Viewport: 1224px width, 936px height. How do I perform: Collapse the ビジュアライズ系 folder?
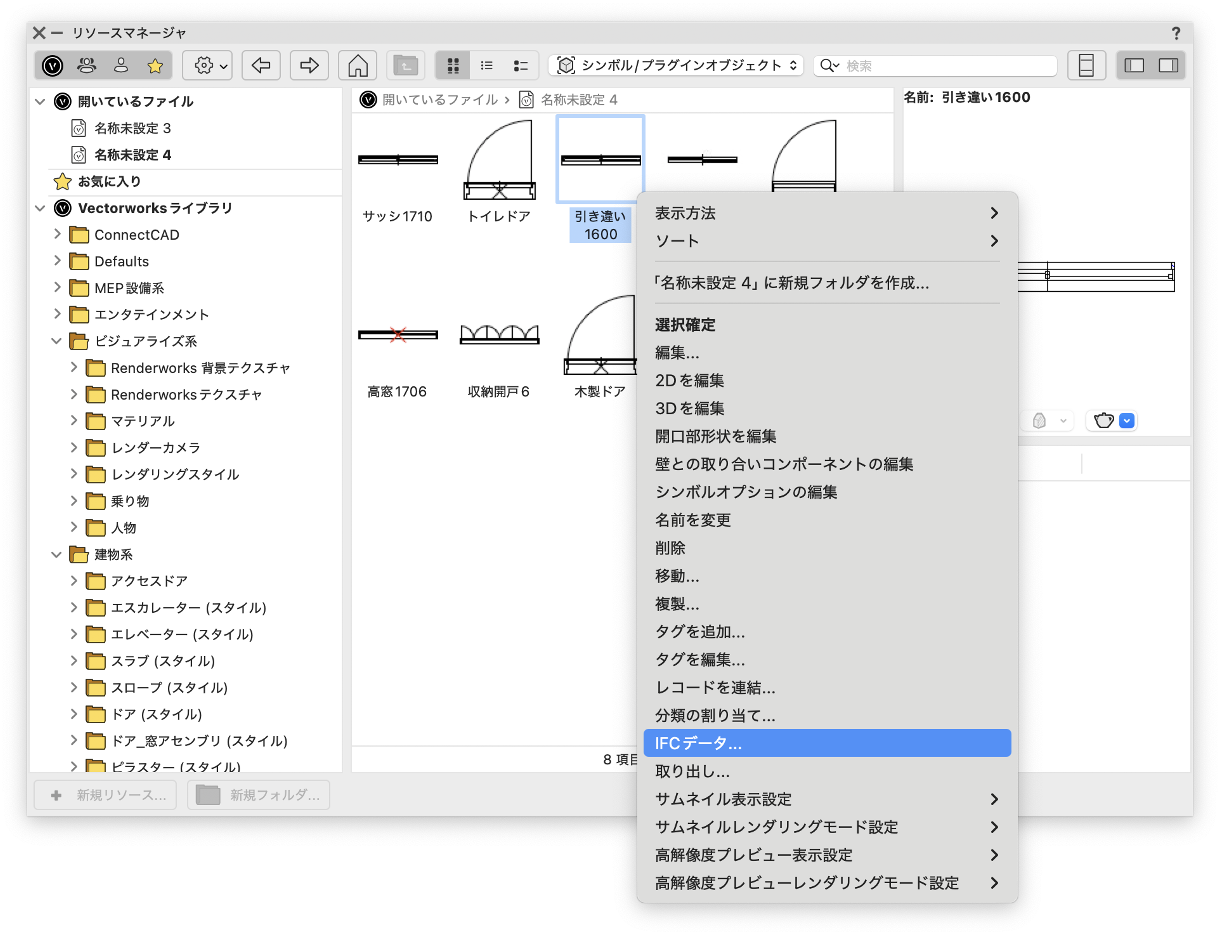57,341
